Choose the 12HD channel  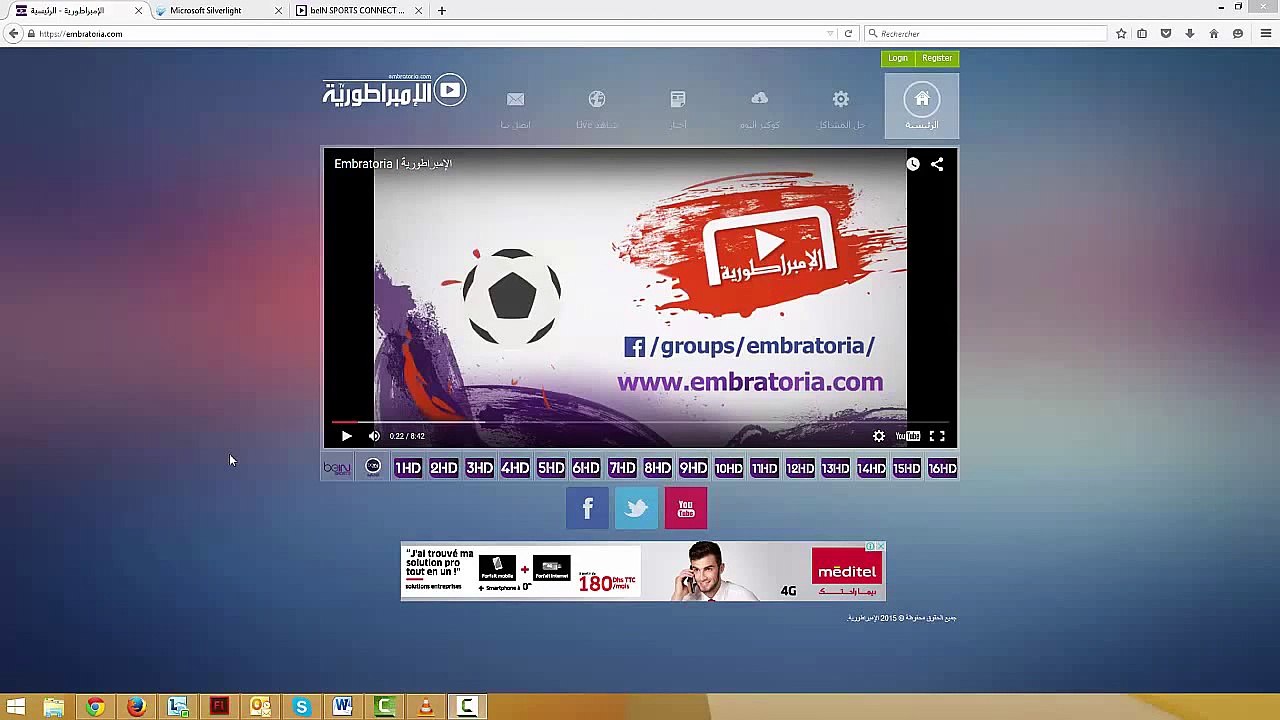tap(800, 468)
